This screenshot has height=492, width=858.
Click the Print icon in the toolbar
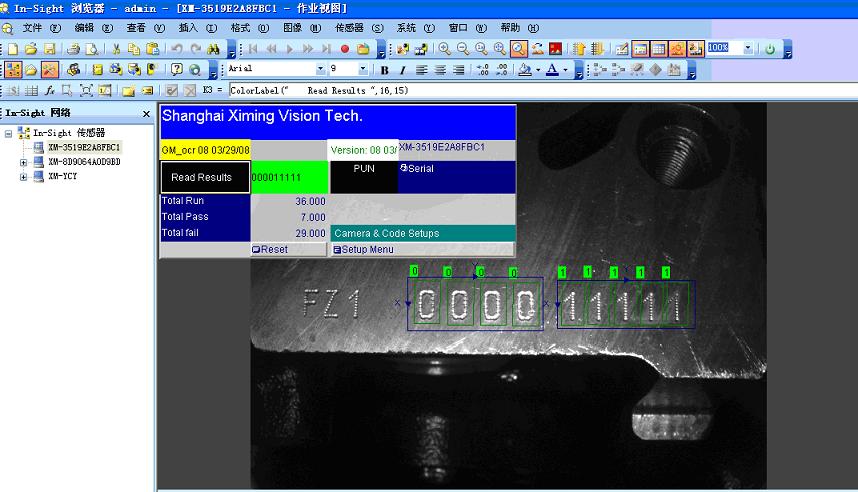coord(73,49)
